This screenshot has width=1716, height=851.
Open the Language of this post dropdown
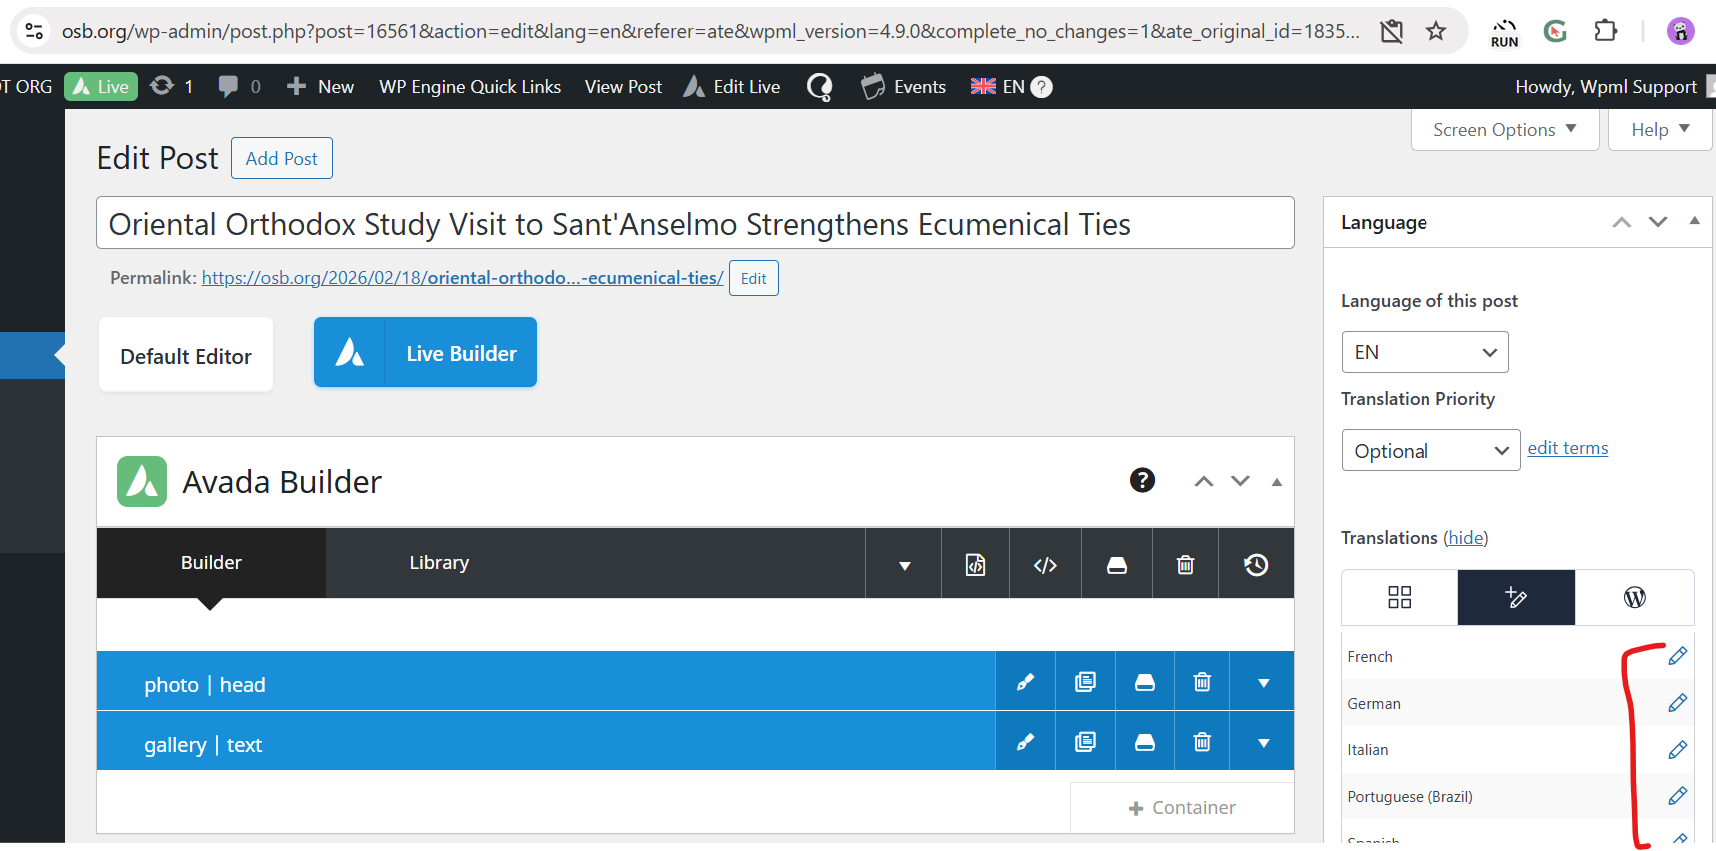point(1424,352)
